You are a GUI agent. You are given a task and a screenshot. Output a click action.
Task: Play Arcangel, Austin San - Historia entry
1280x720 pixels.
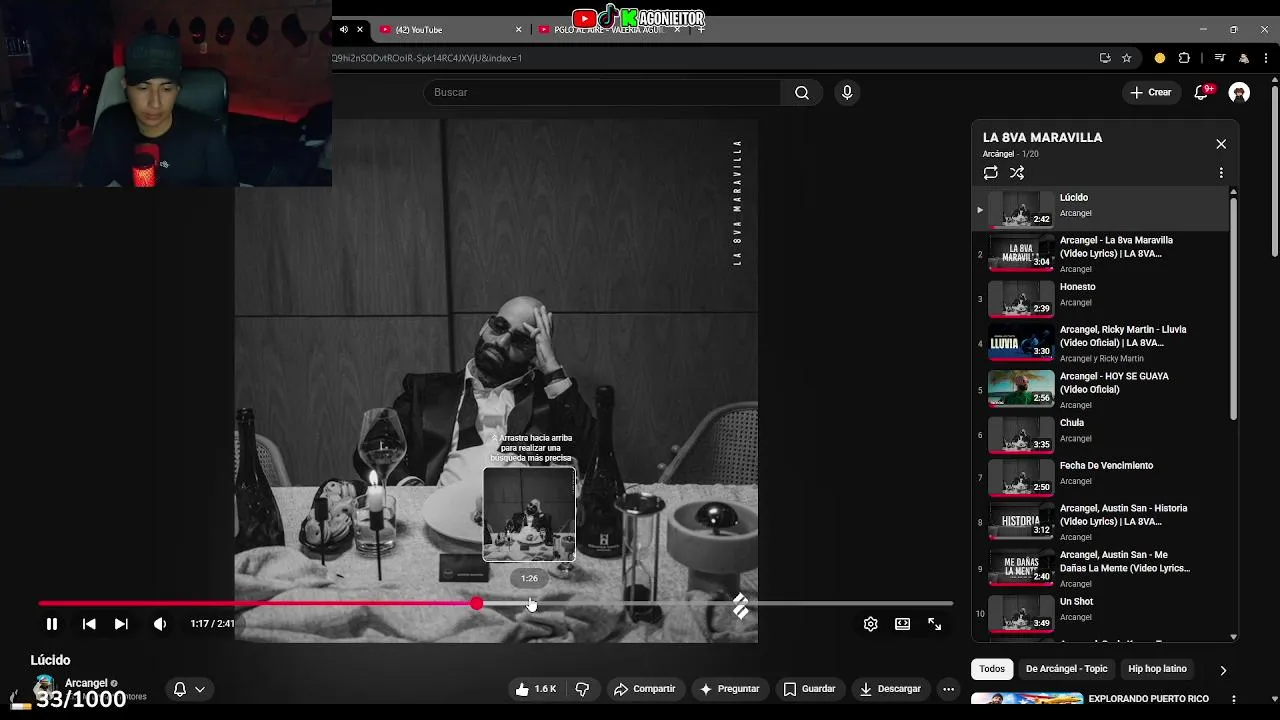1099,522
